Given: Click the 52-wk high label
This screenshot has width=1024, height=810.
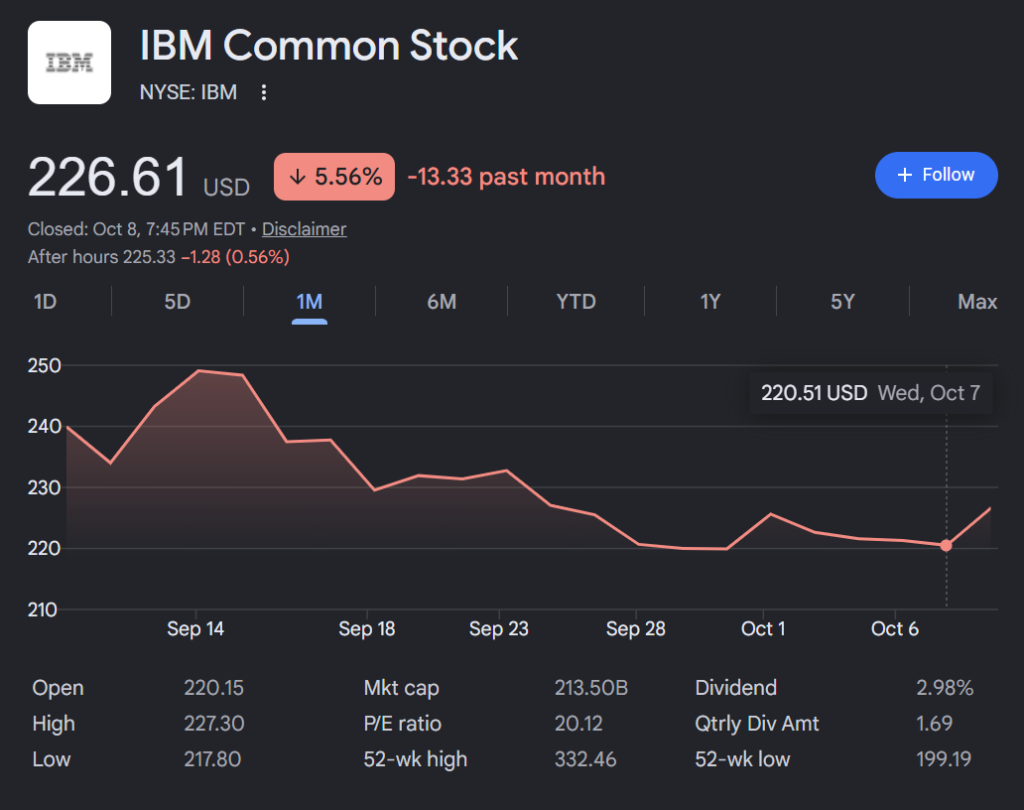Looking at the screenshot, I should coord(415,759).
